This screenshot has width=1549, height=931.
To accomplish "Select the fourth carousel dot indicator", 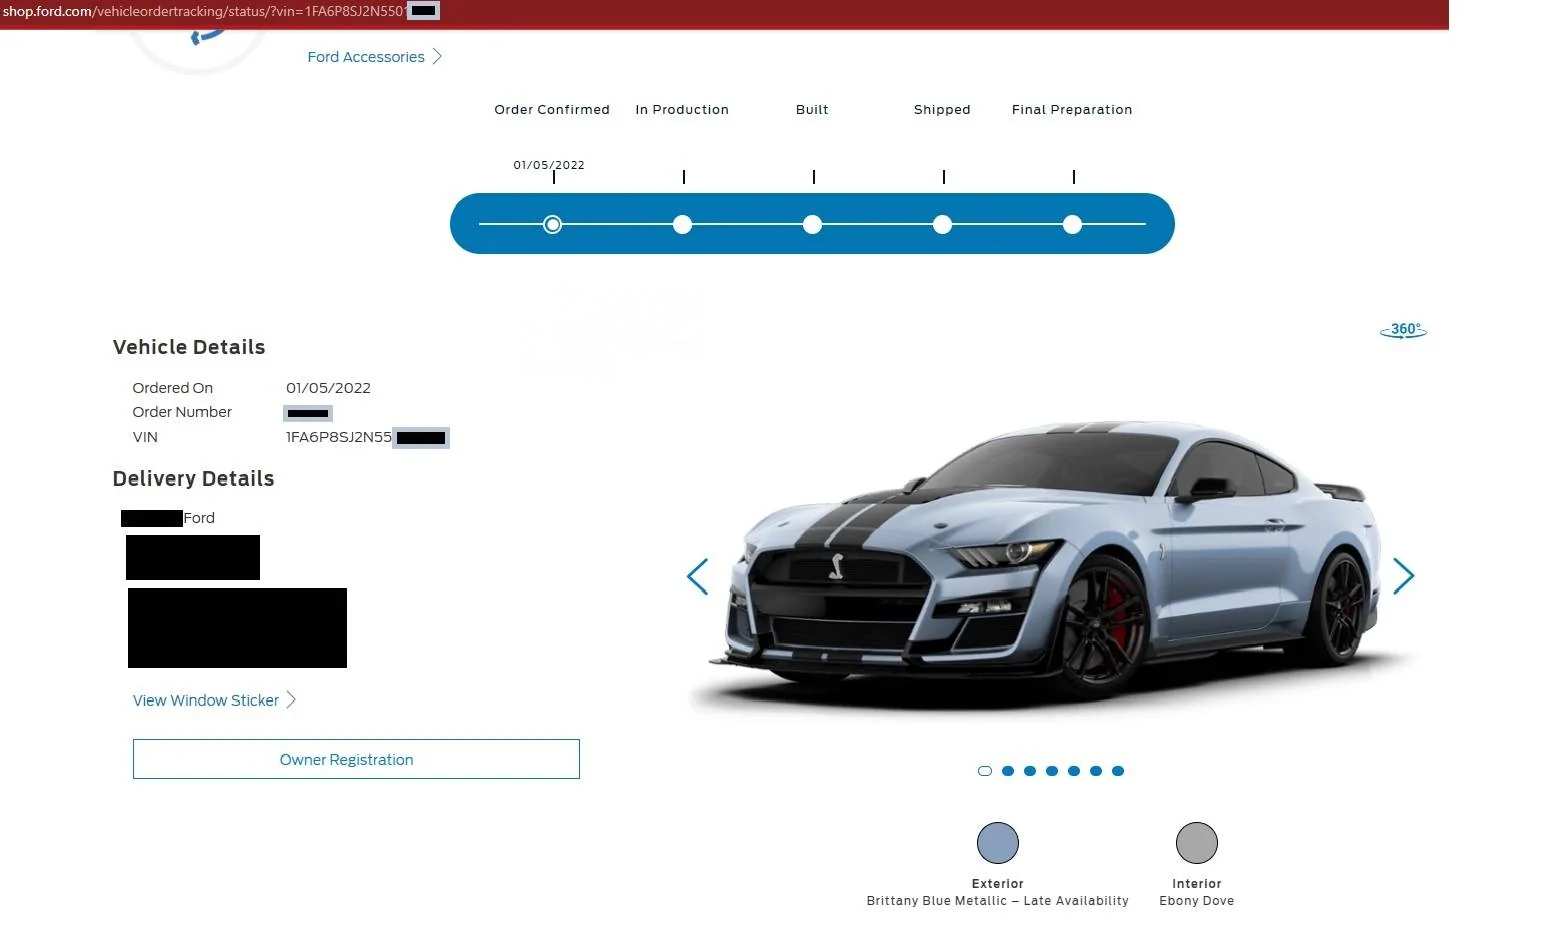I will [1052, 771].
